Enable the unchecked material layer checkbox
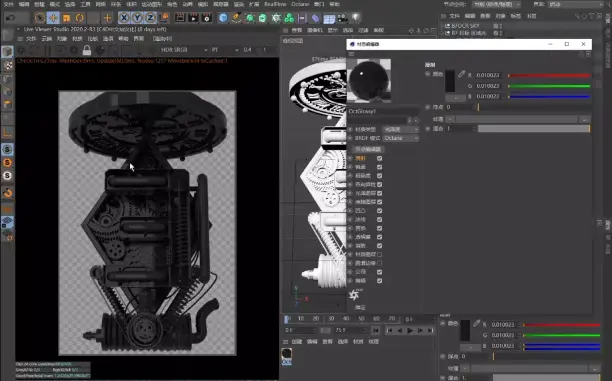The image size is (612, 381). pos(379,255)
